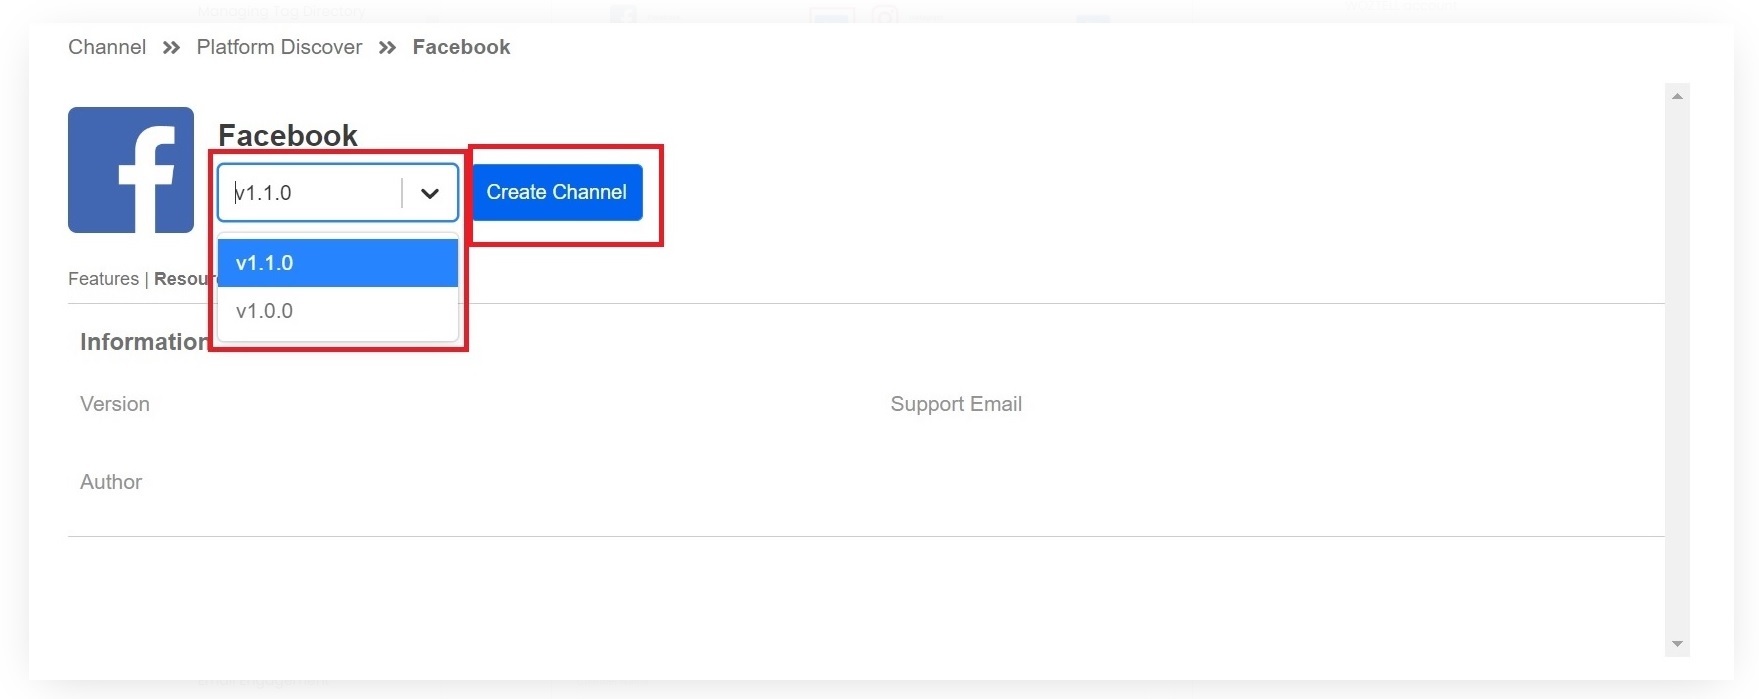Focus the version selector text field
The image size is (1759, 699).
(310, 193)
